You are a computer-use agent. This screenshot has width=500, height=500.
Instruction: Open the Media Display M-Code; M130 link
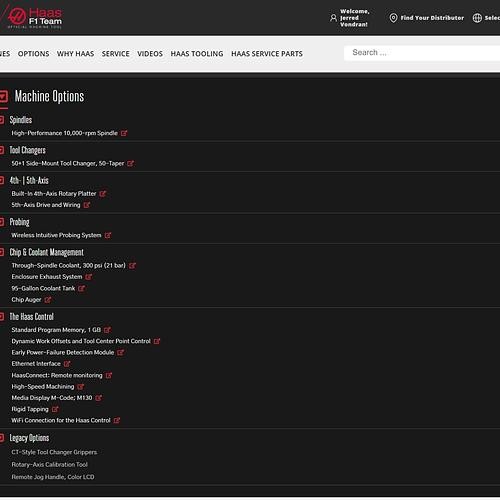(x=52, y=398)
